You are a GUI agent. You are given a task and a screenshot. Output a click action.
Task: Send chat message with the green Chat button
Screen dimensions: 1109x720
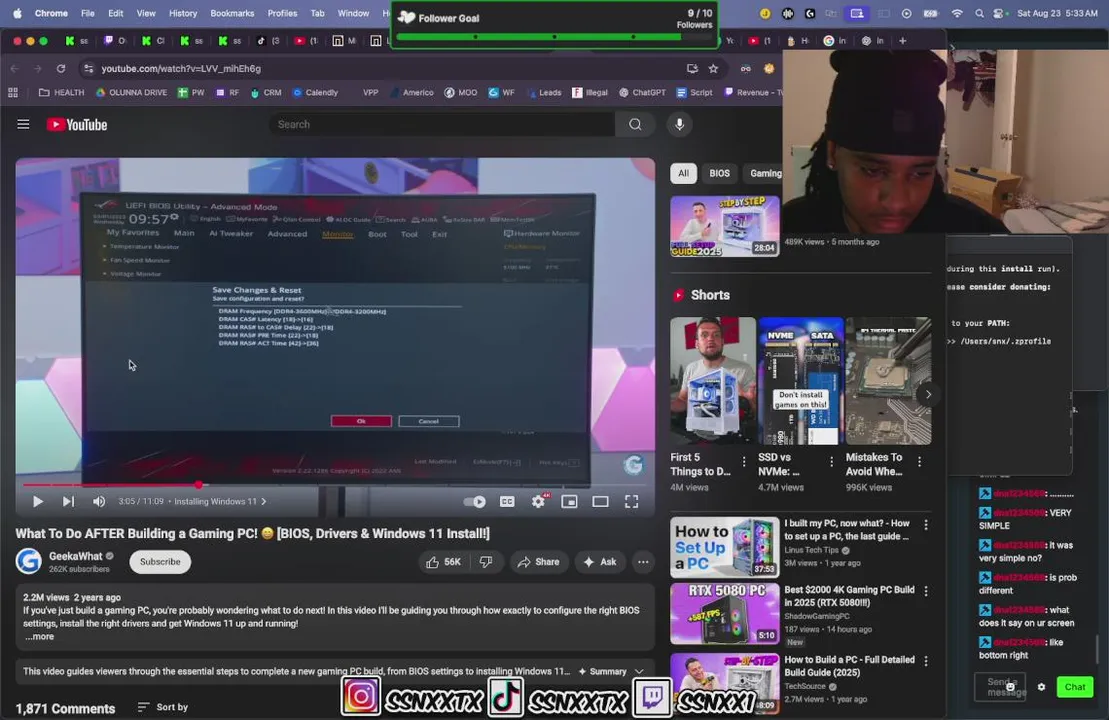tap(1074, 687)
